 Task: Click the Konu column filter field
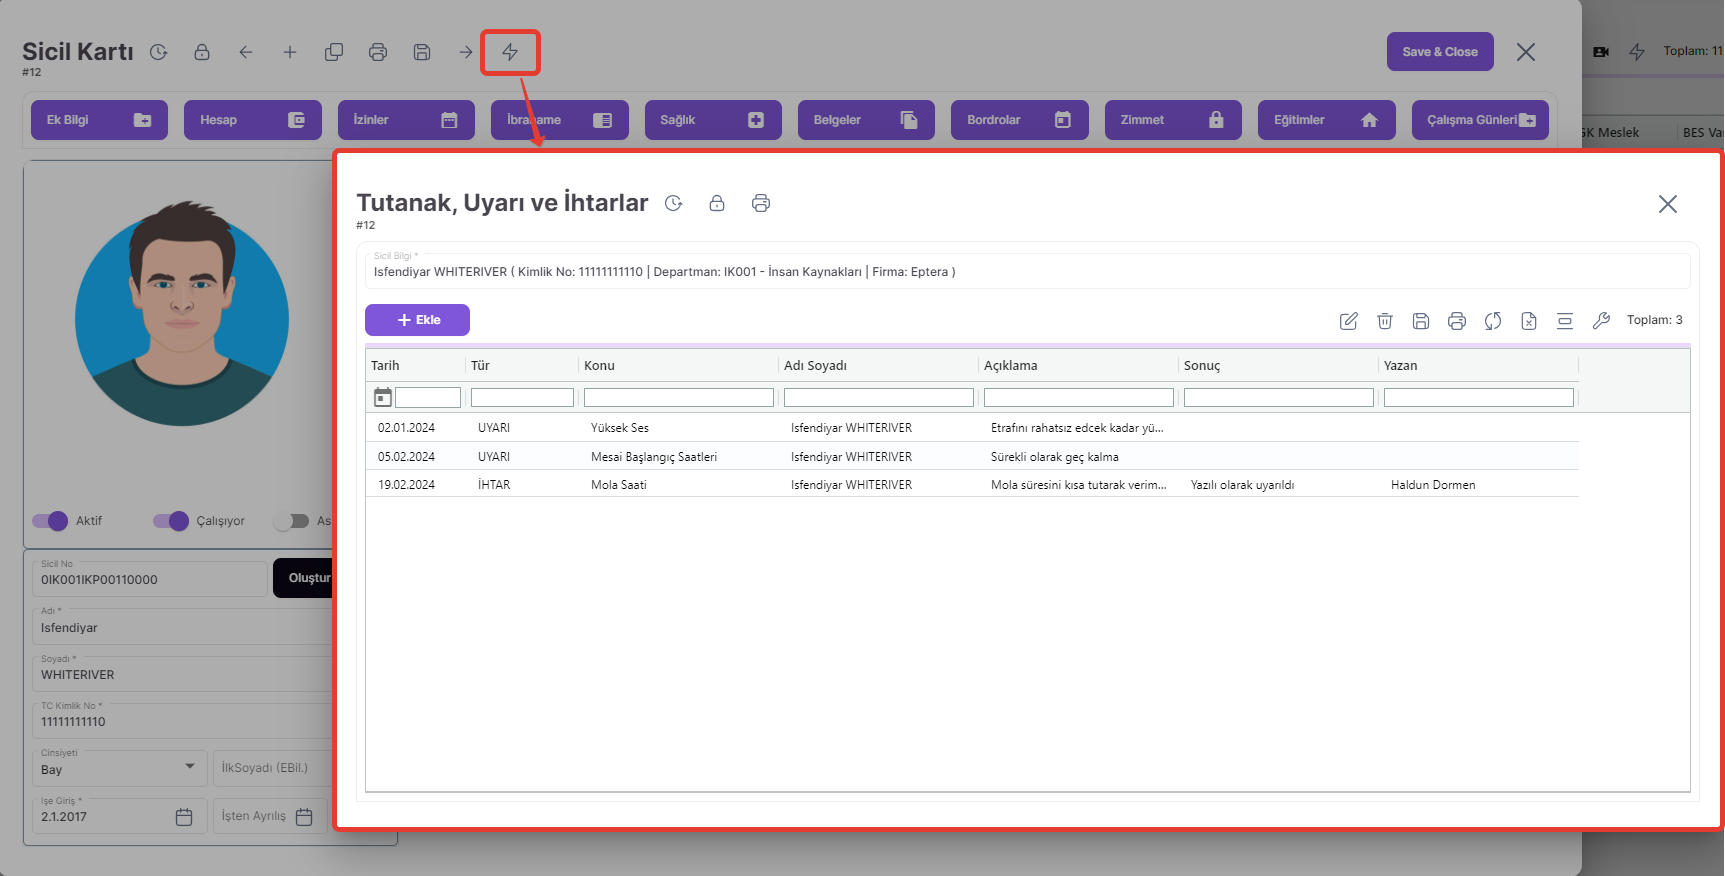(x=678, y=398)
